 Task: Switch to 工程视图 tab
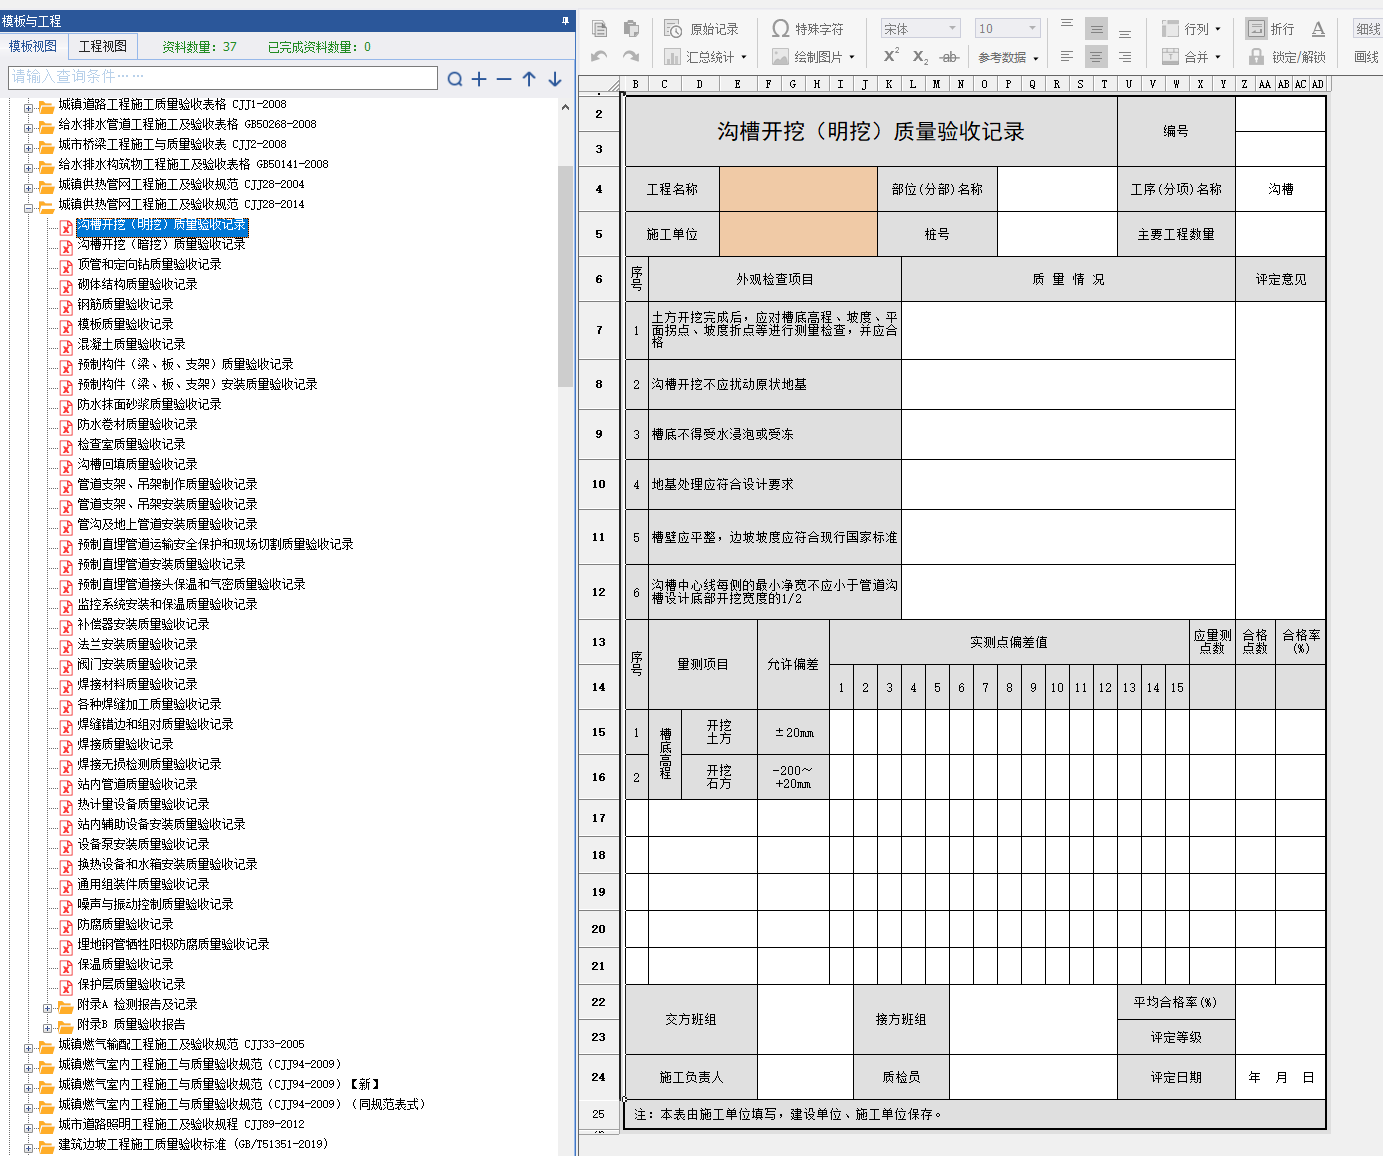tap(103, 46)
